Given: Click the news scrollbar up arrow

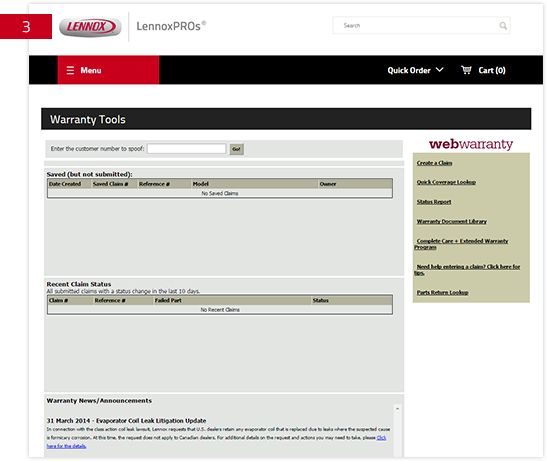Looking at the screenshot, I should (397, 408).
